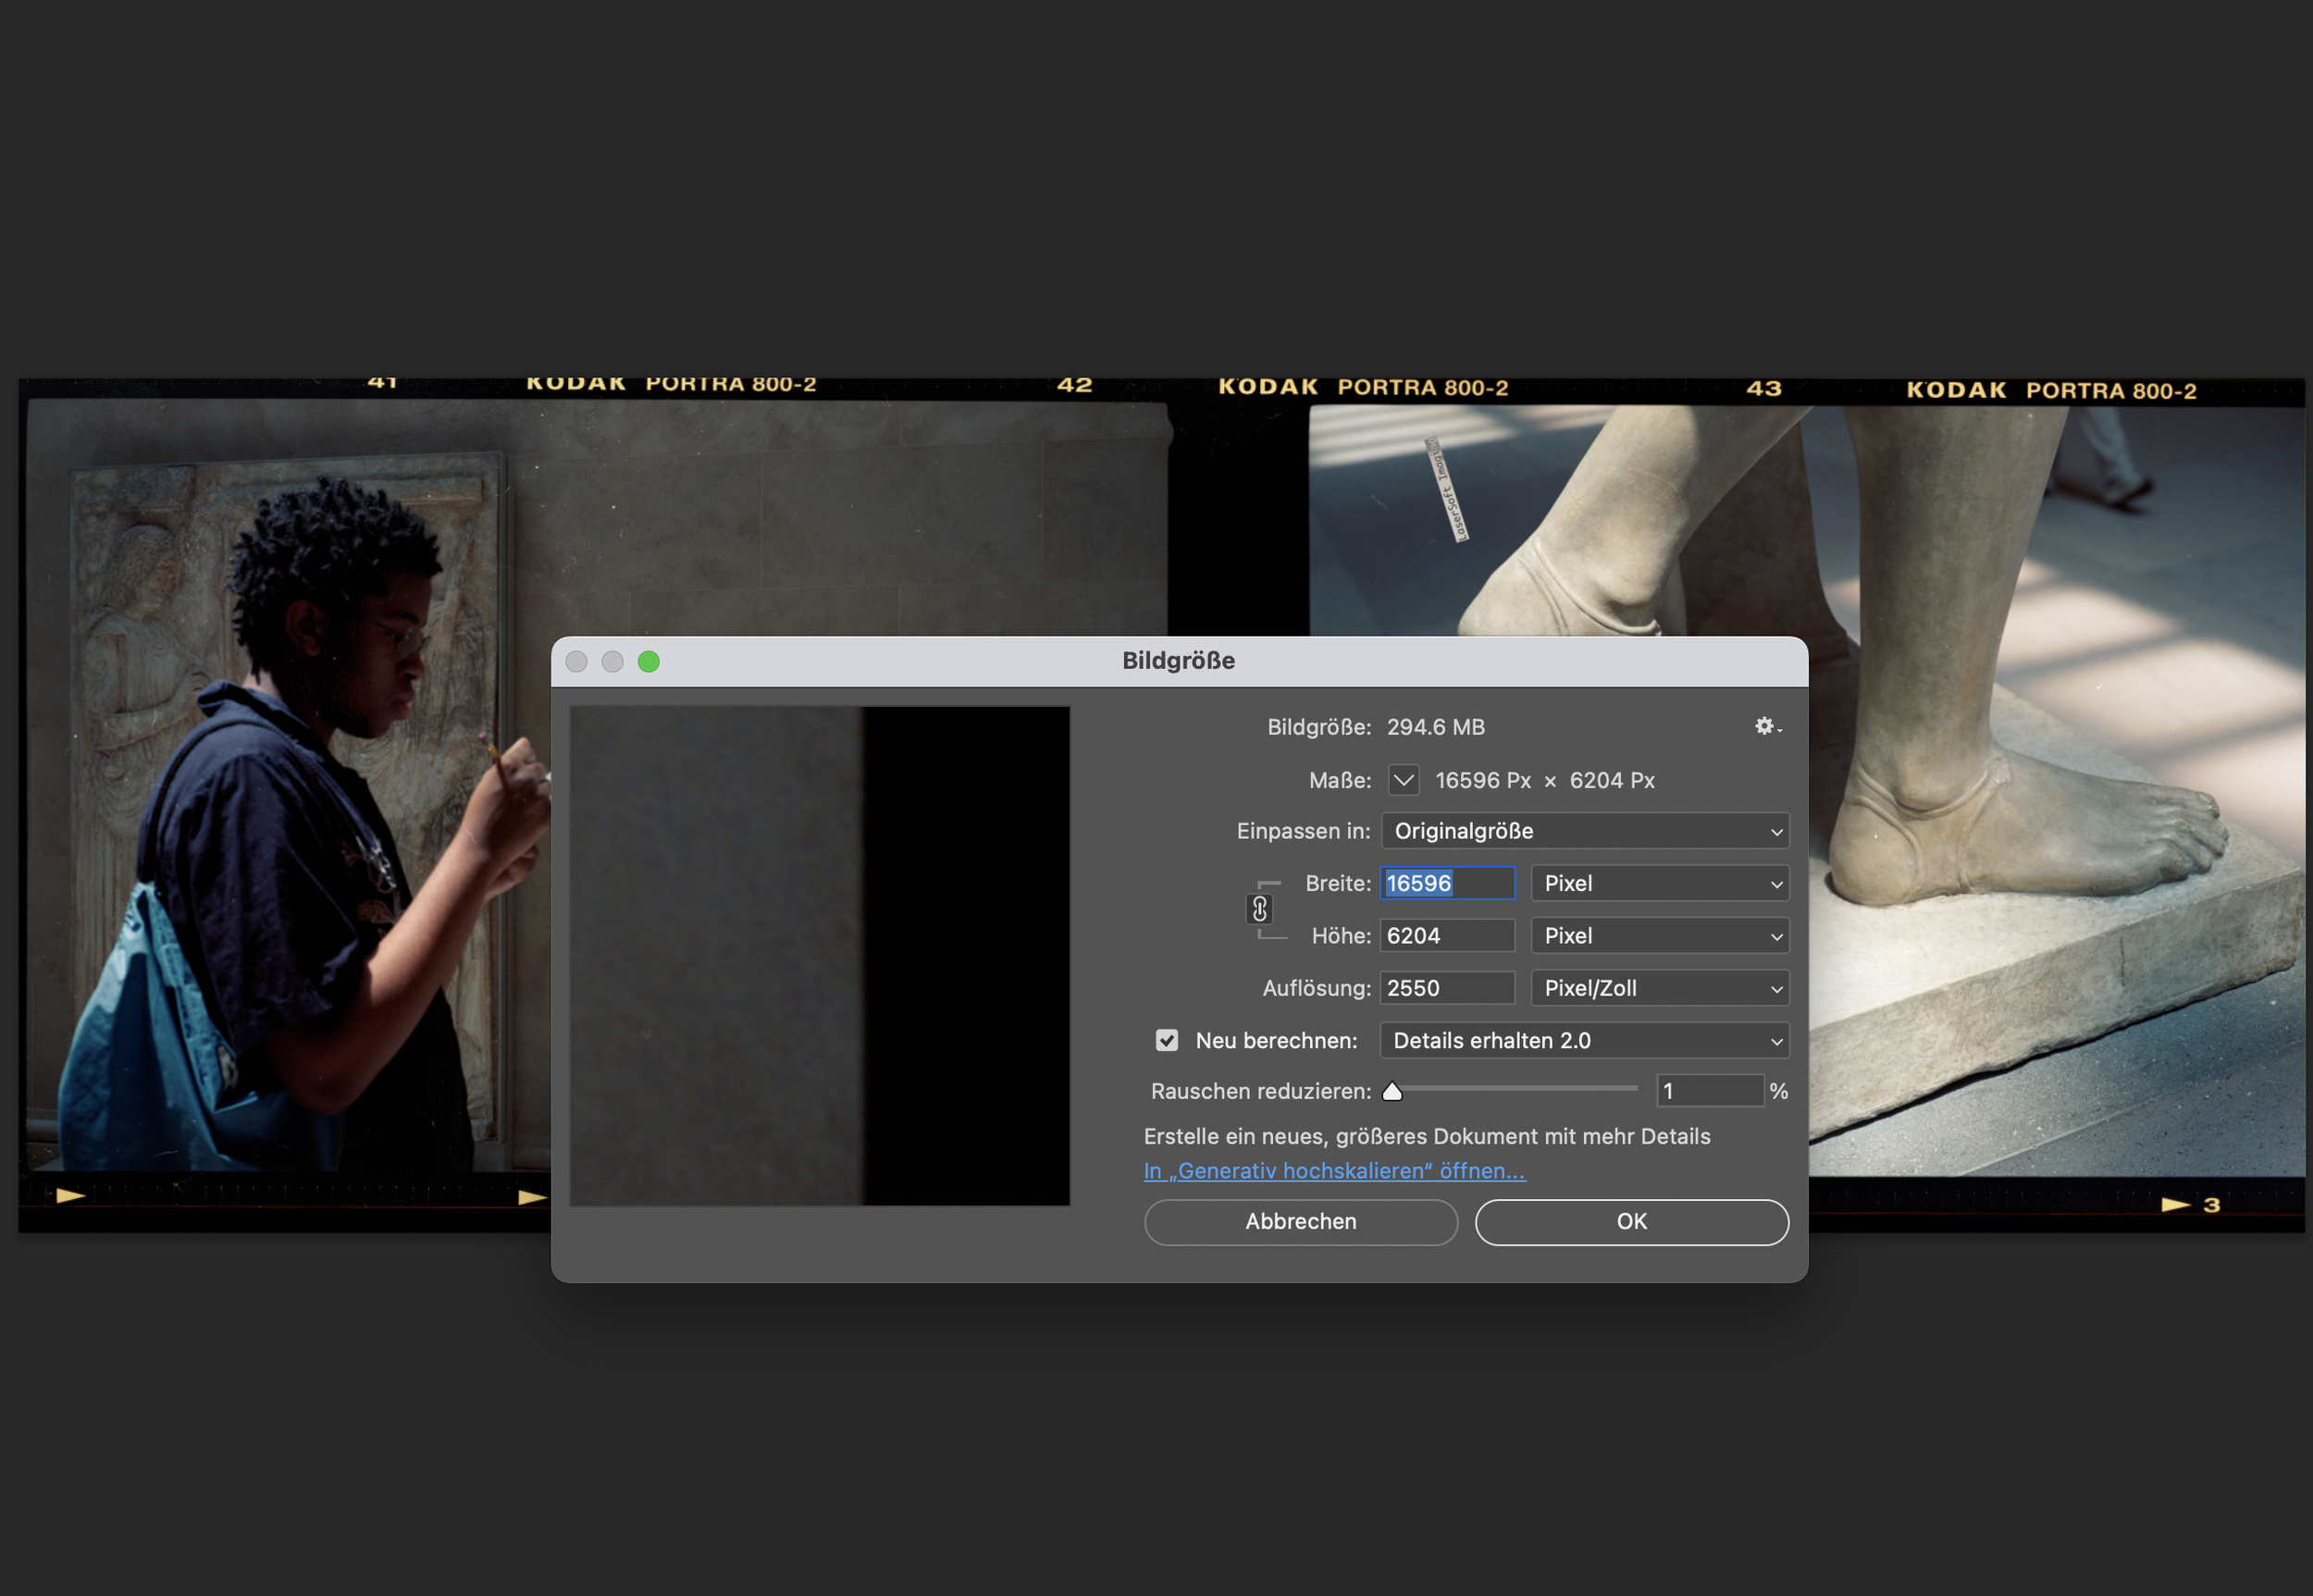Open the Einpassen in Originalgröße dropdown
The width and height of the screenshot is (2313, 1596).
1584,831
